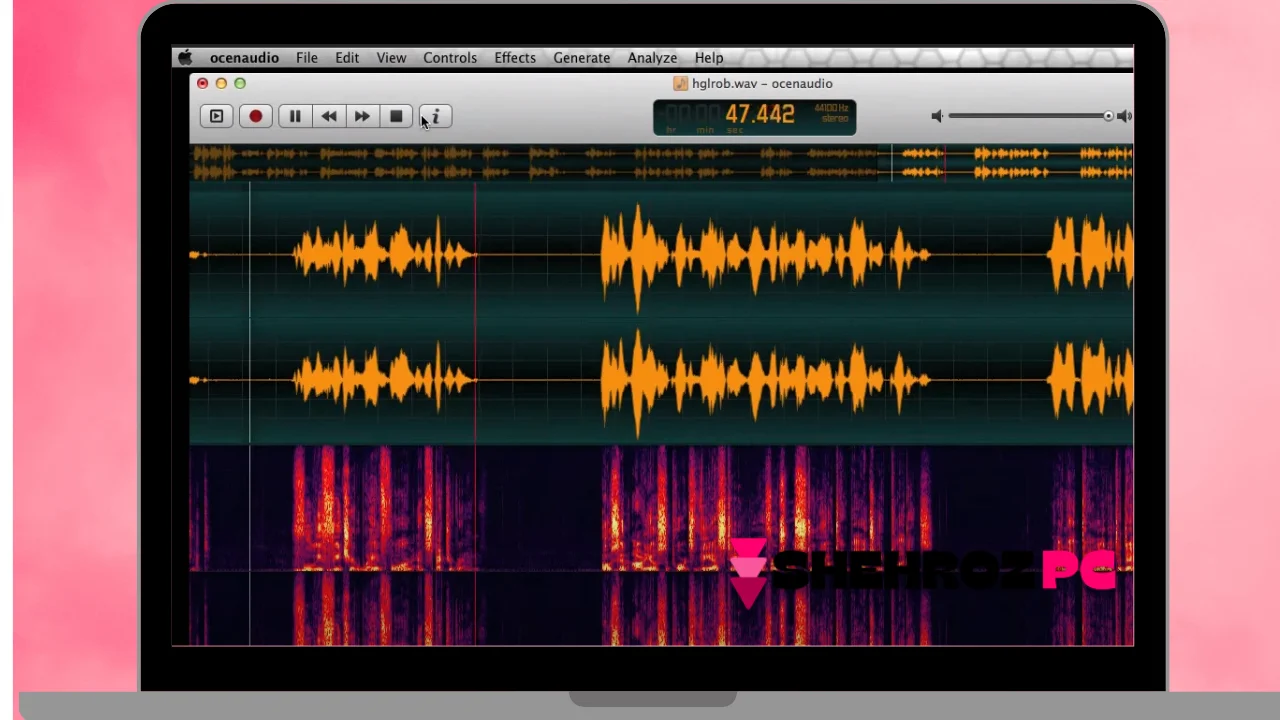Stop playback with the square stop button
The width and height of the screenshot is (1280, 720).
click(x=396, y=117)
